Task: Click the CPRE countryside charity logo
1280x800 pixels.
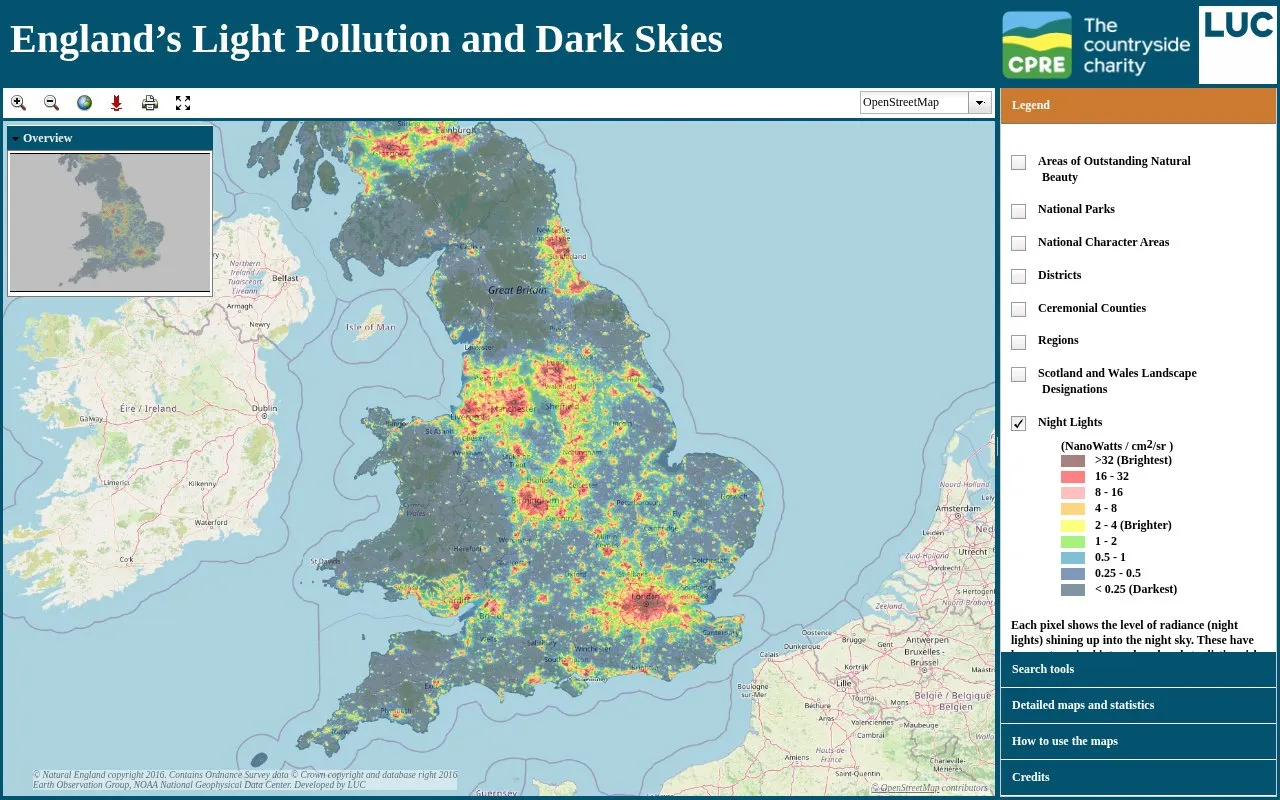Action: [x=1097, y=45]
